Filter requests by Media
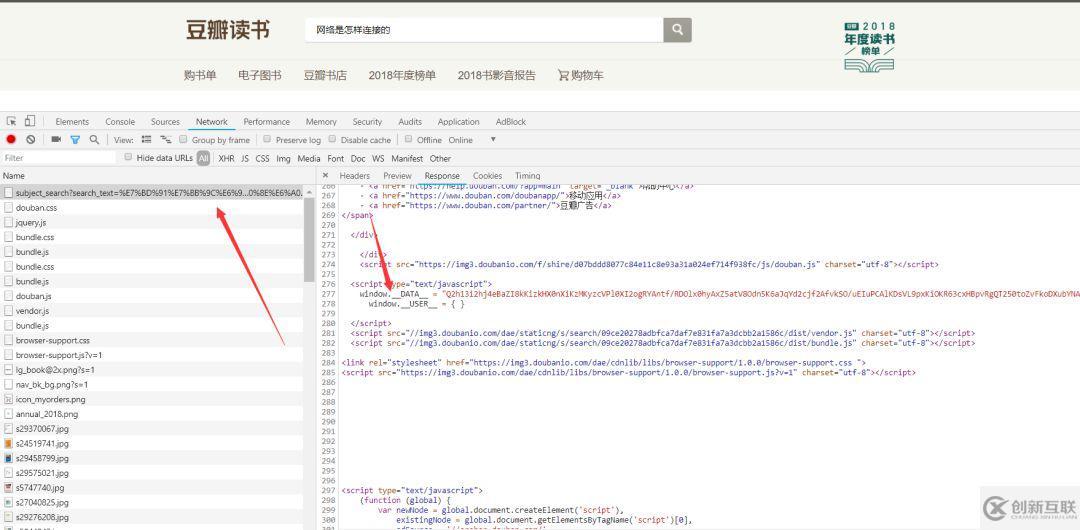The image size is (1080, 530). click(x=309, y=159)
